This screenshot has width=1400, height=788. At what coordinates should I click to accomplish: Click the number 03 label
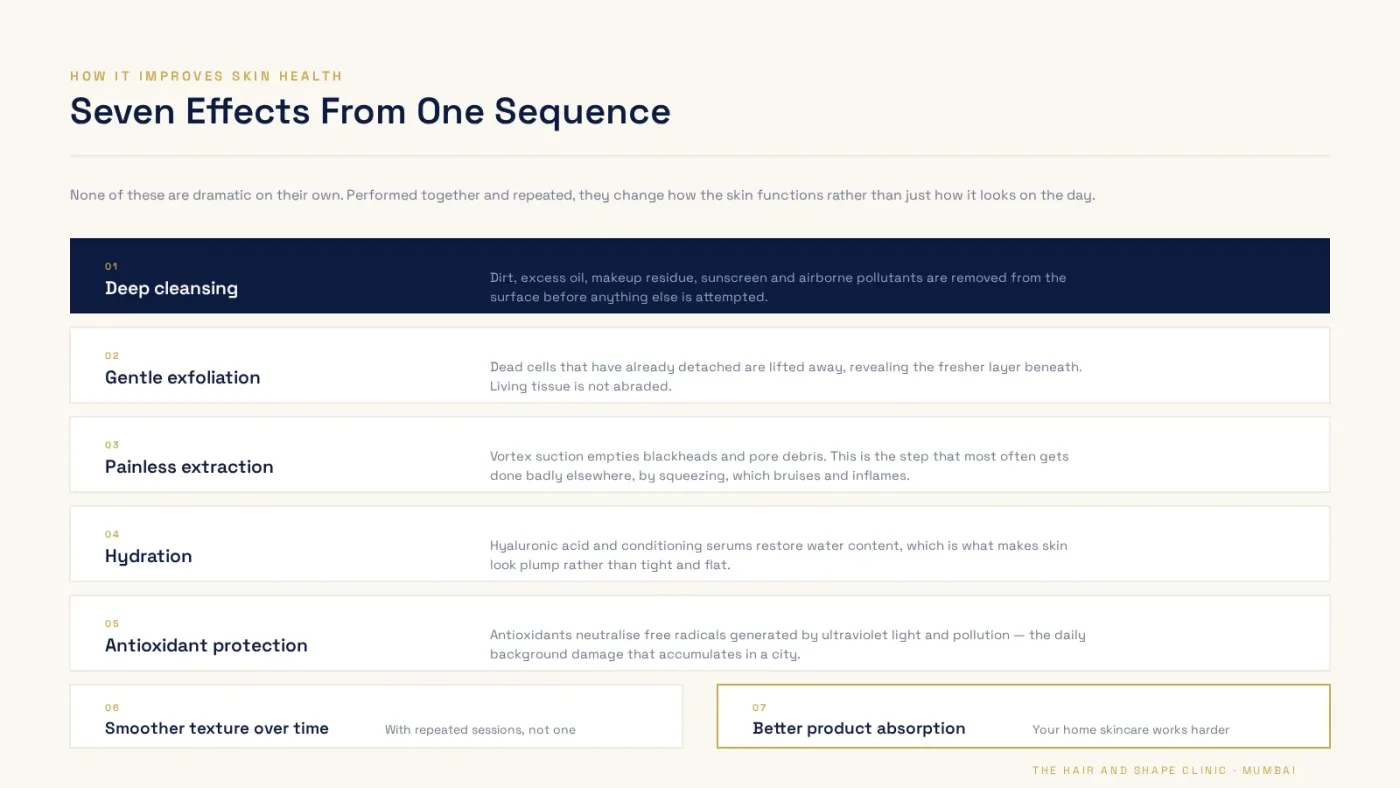point(112,445)
